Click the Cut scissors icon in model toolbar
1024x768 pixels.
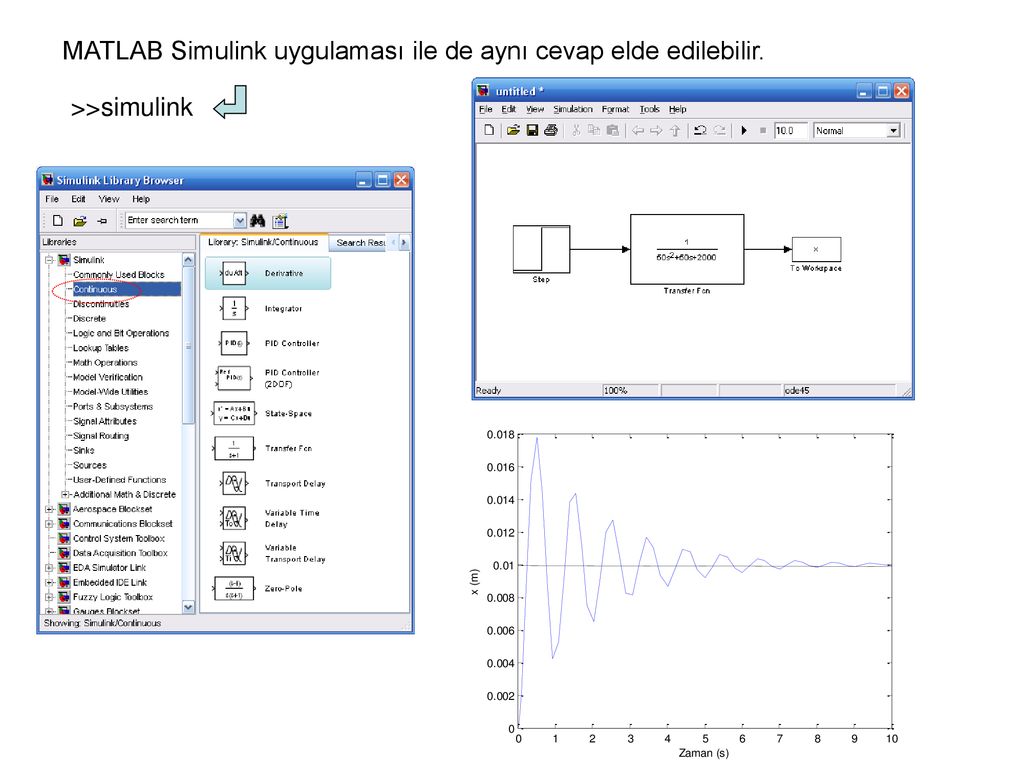click(x=575, y=130)
